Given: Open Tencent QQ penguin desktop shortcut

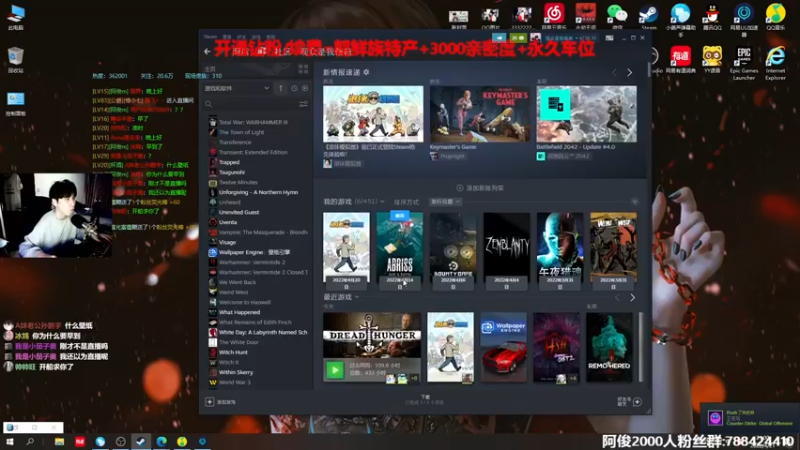Looking at the screenshot, I should point(712,17).
